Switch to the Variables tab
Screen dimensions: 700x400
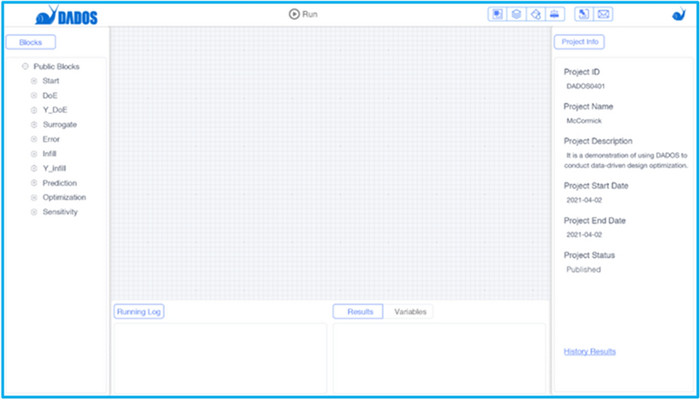410,312
